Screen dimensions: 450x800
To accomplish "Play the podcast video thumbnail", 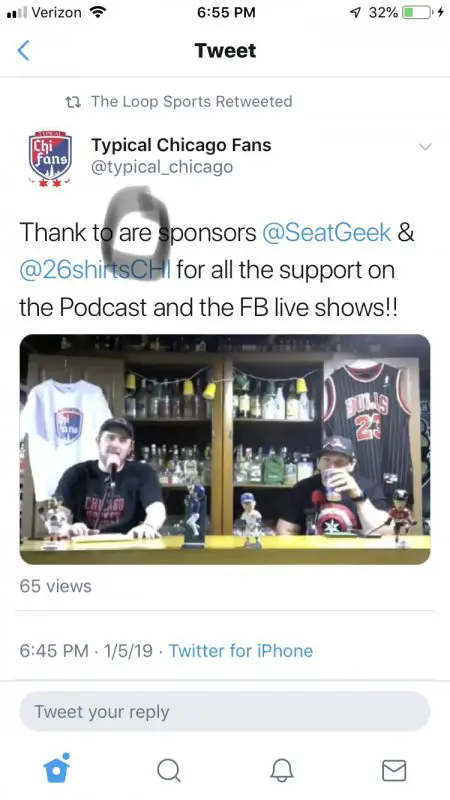I will (225, 449).
